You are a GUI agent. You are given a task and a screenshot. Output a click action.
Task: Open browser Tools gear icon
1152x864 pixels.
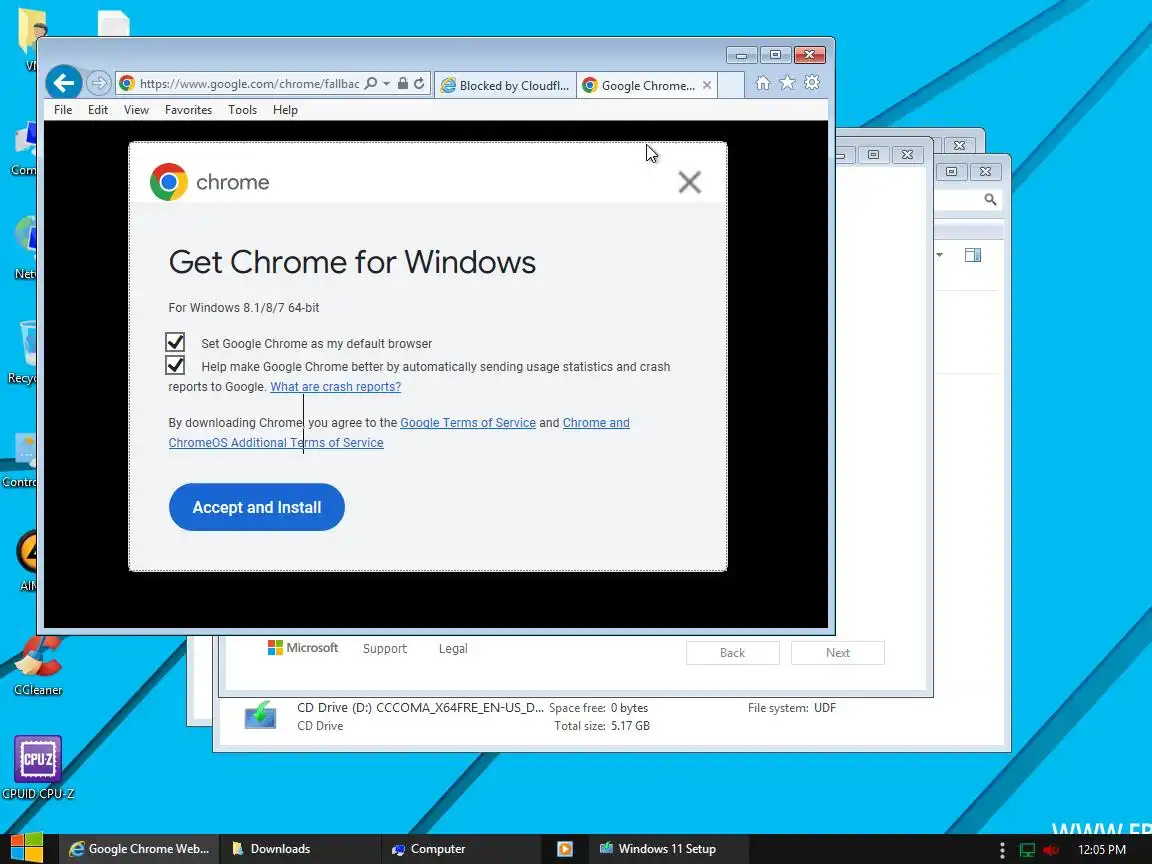tap(812, 83)
